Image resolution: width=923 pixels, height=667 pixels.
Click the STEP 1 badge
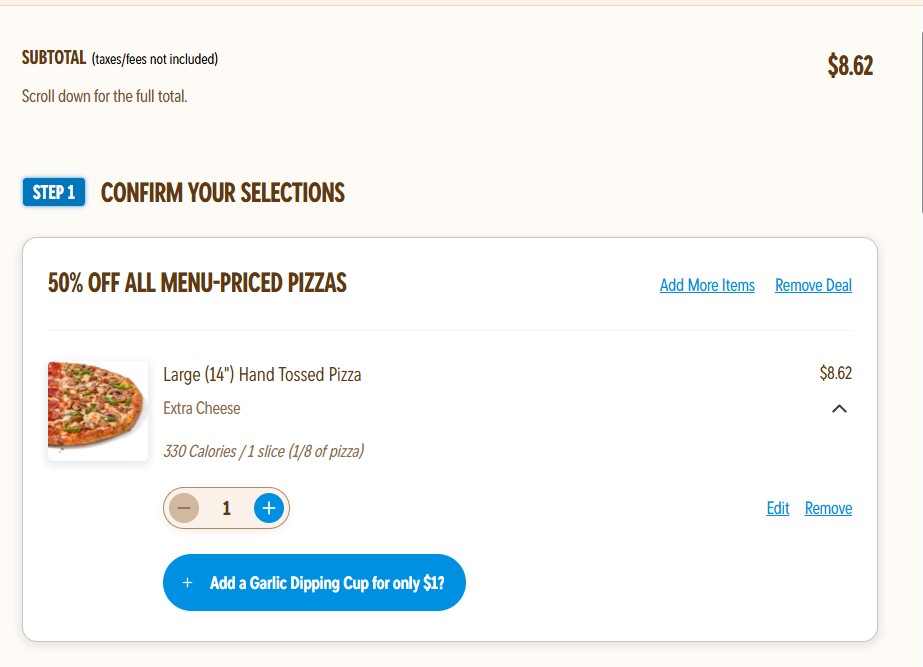[54, 192]
